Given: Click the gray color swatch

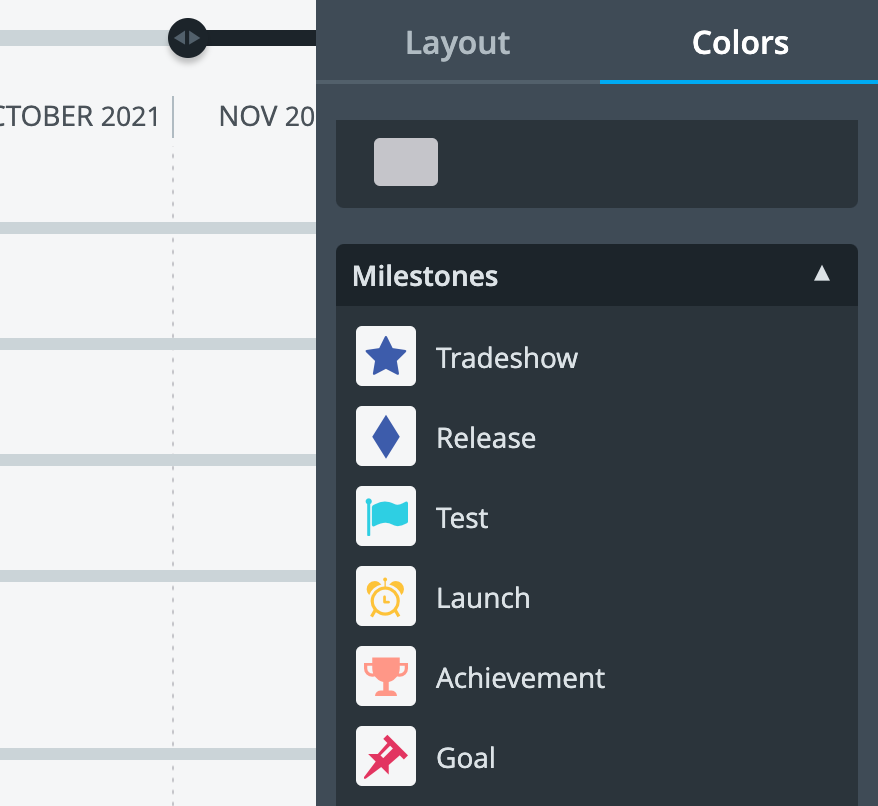Looking at the screenshot, I should [x=406, y=162].
